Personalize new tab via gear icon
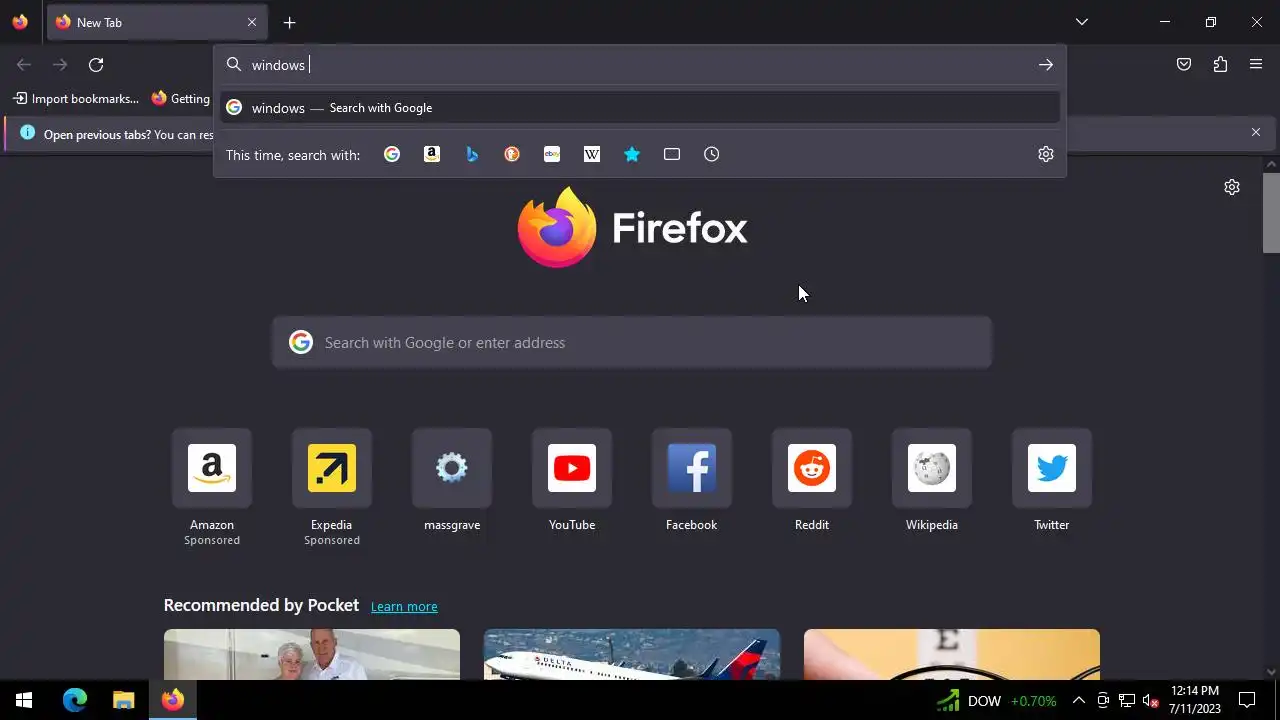 [x=1232, y=187]
